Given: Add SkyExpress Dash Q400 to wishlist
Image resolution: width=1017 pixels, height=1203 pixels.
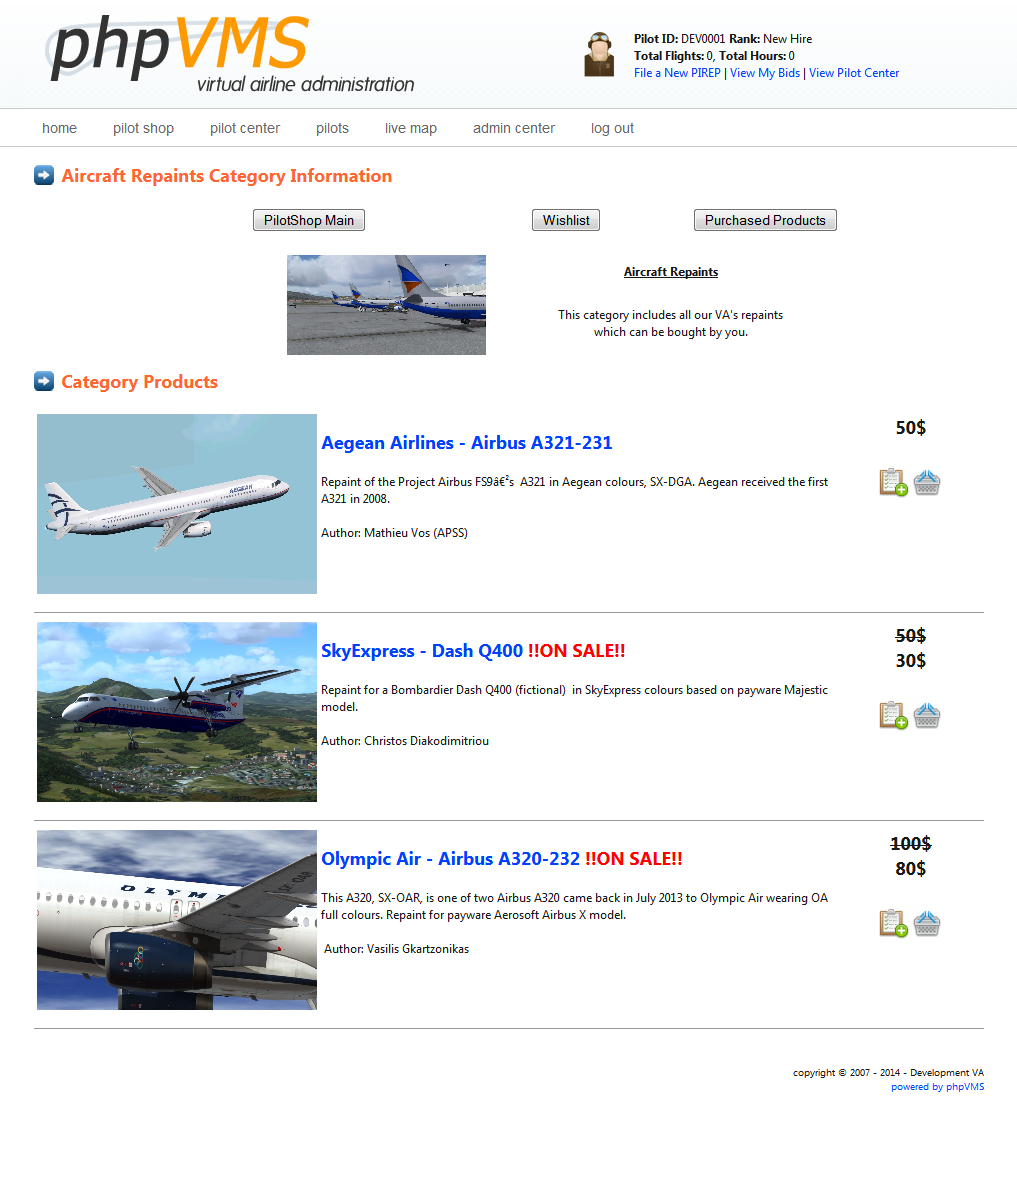Looking at the screenshot, I should (x=893, y=715).
